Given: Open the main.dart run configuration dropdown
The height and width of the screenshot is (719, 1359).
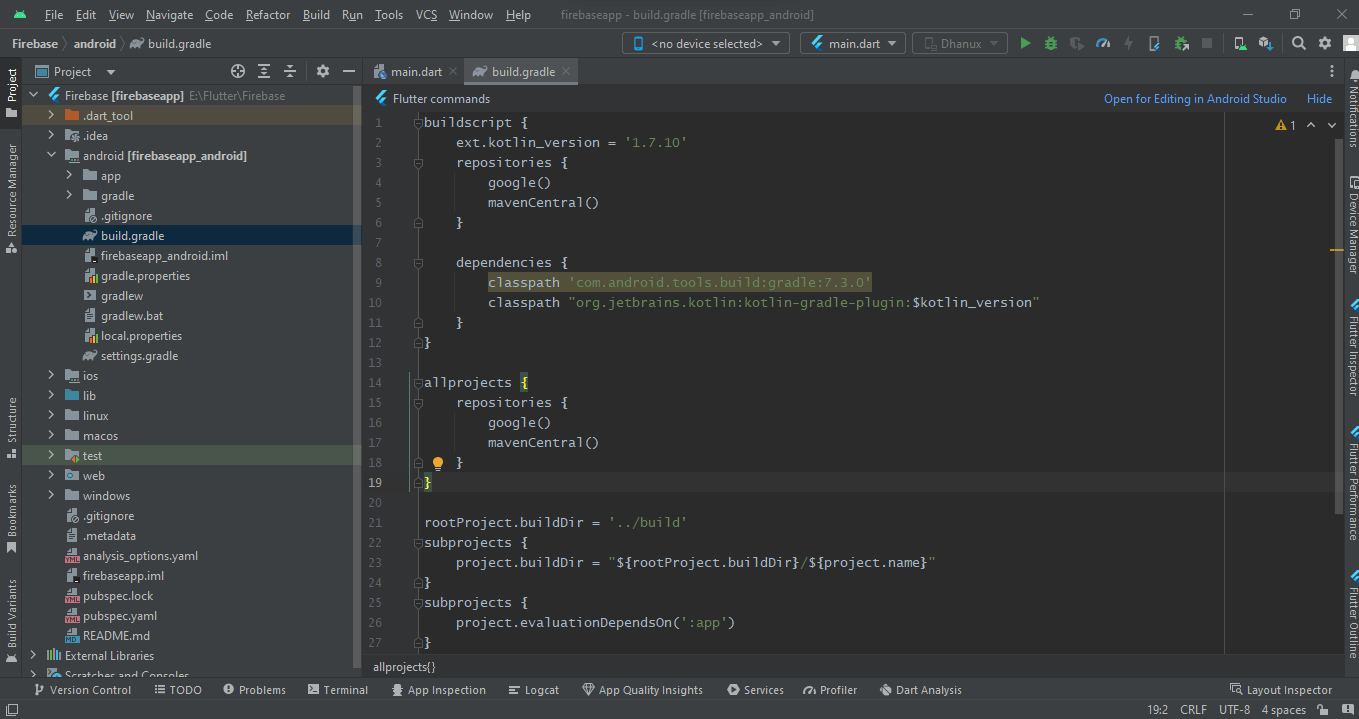Looking at the screenshot, I should 853,44.
